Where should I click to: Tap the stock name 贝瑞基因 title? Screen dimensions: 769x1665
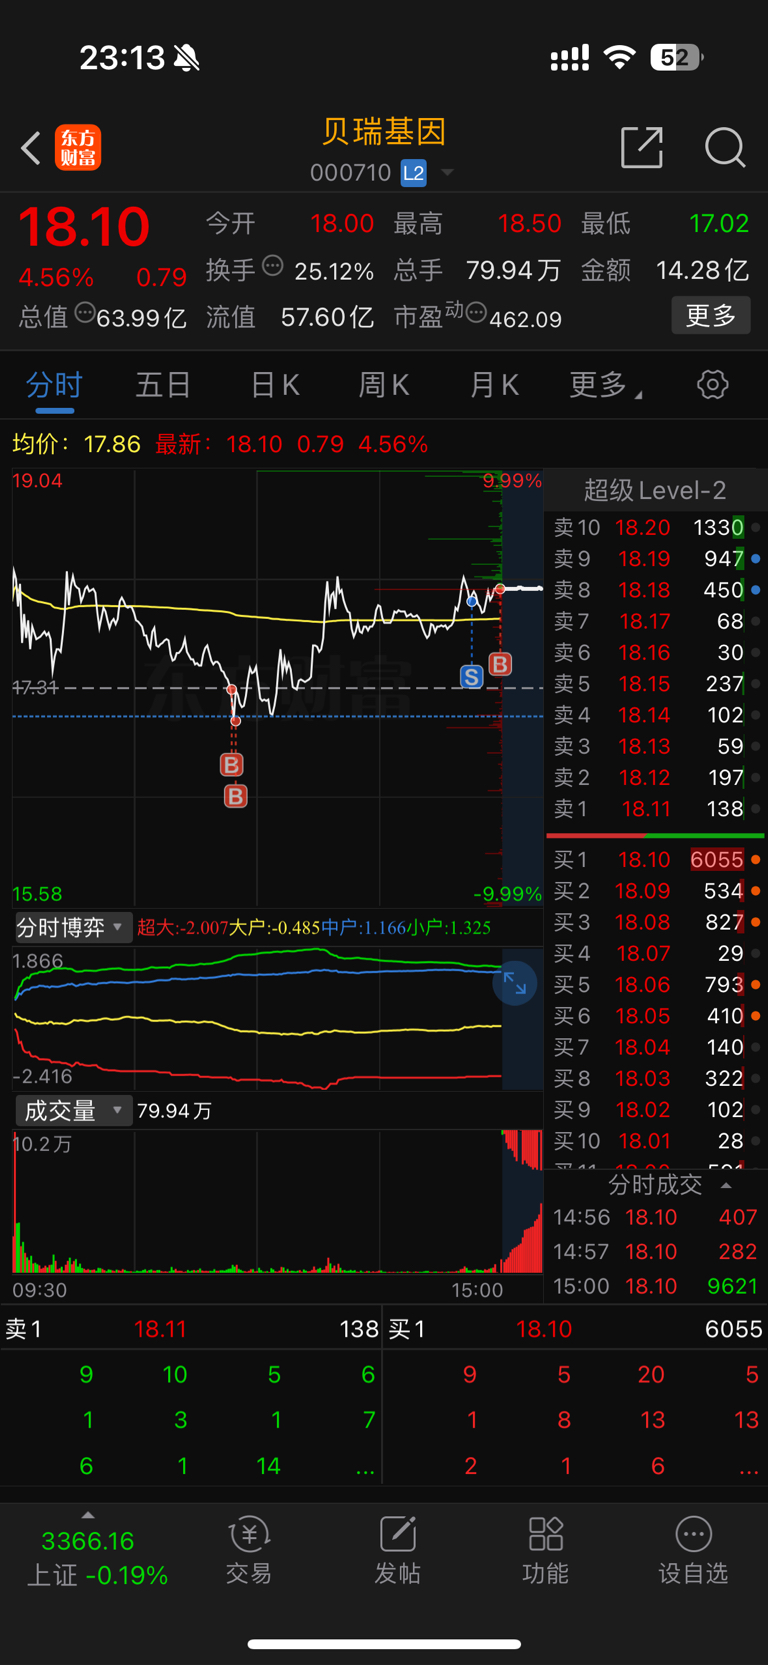[x=384, y=132]
